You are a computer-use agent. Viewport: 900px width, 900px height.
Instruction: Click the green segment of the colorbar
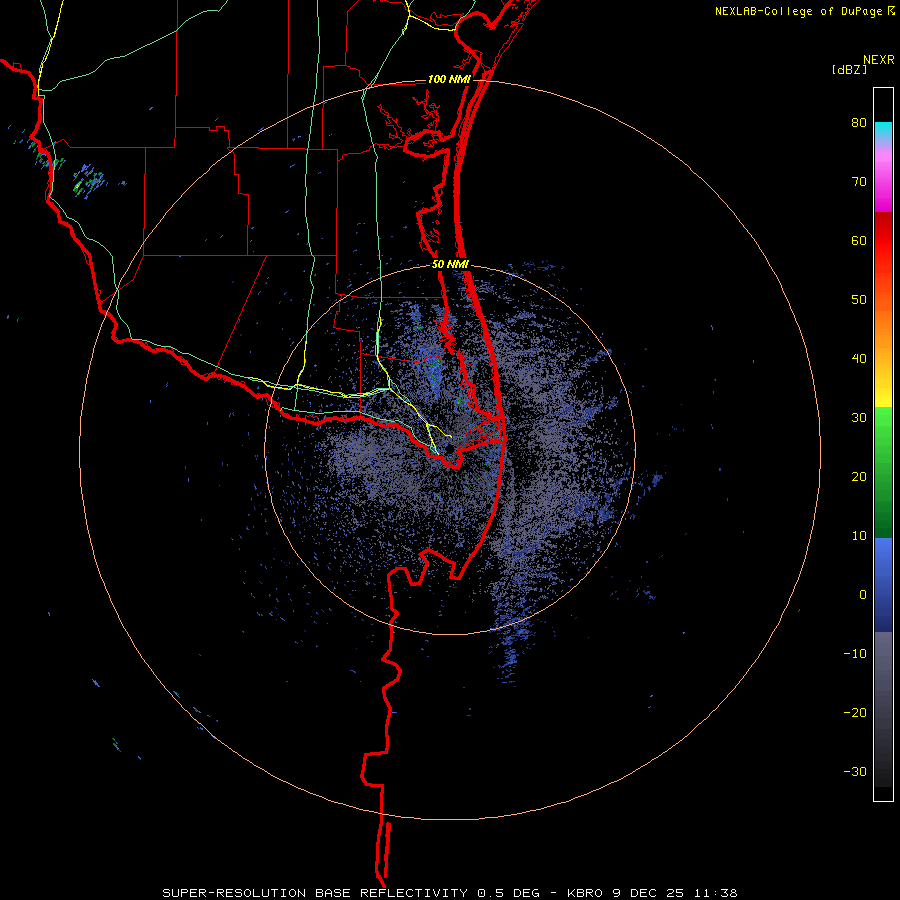(883, 472)
